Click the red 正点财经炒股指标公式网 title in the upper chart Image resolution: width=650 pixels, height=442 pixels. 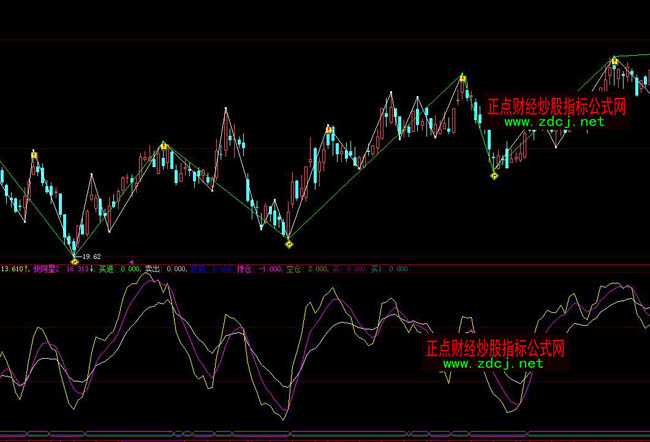pyautogui.click(x=556, y=106)
